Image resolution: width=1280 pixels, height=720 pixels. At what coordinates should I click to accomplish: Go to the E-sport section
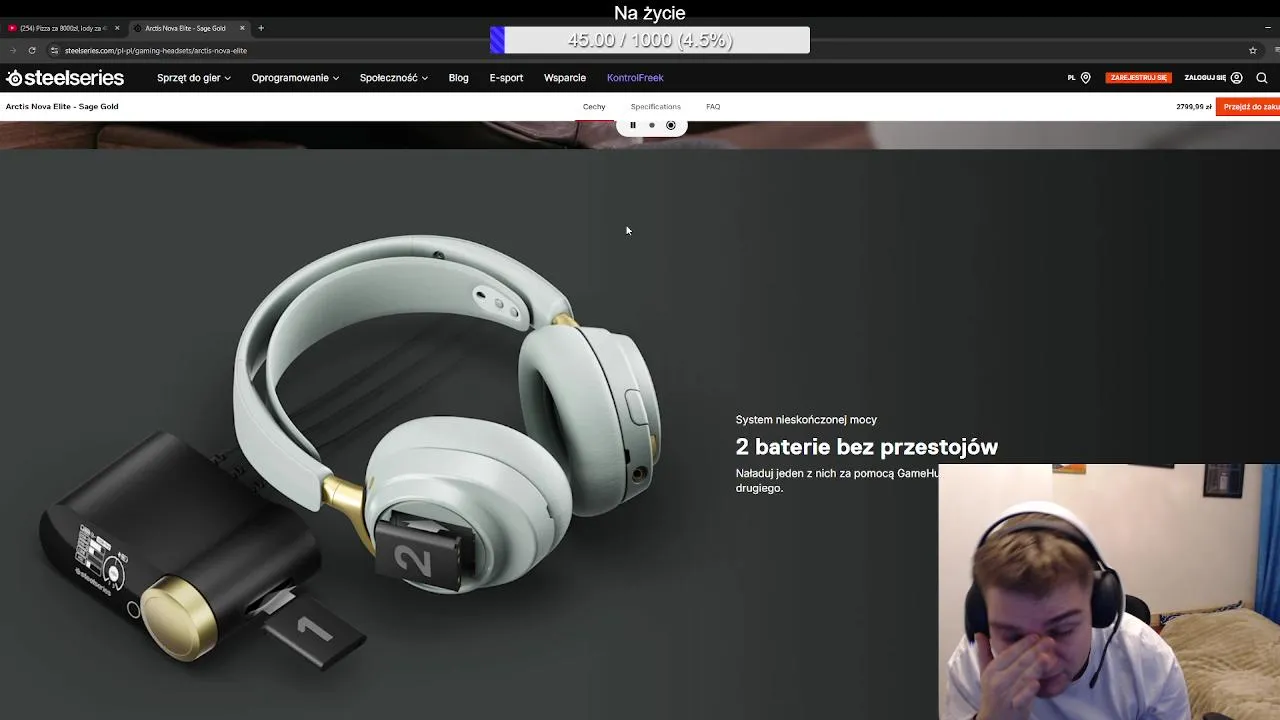click(506, 78)
